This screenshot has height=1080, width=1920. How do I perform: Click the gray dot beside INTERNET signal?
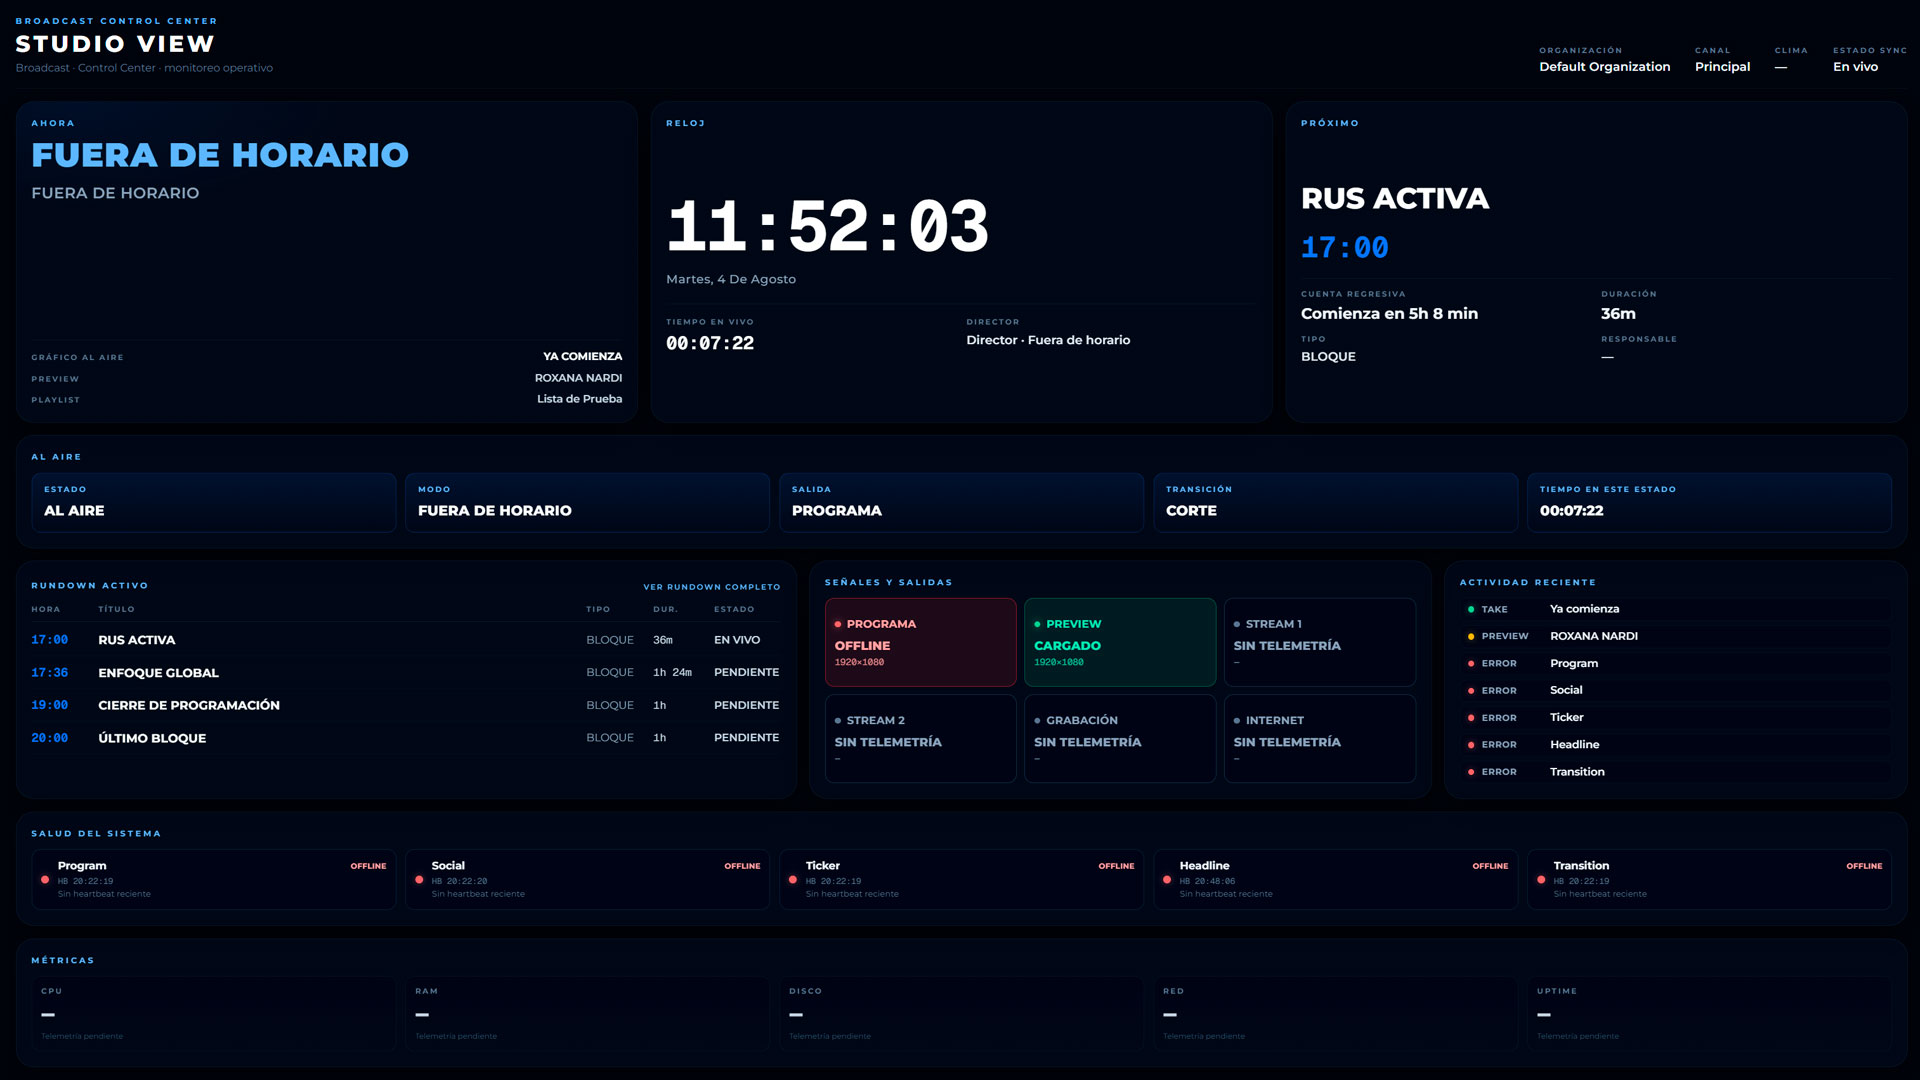pos(1237,721)
